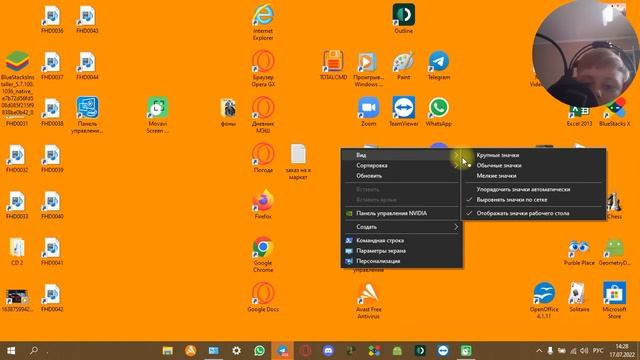Select the Google Docs desktop shortcut
This screenshot has width=640, height=360.
pyautogui.click(x=263, y=298)
